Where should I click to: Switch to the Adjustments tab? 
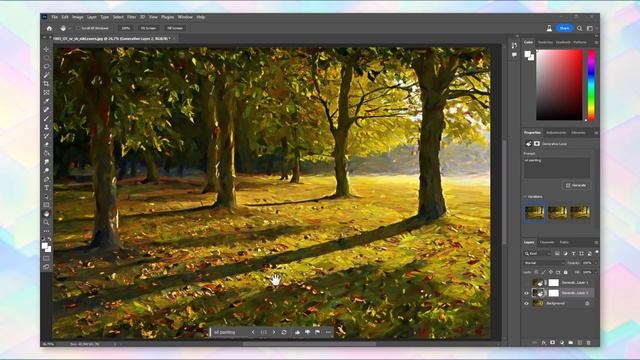pos(556,133)
